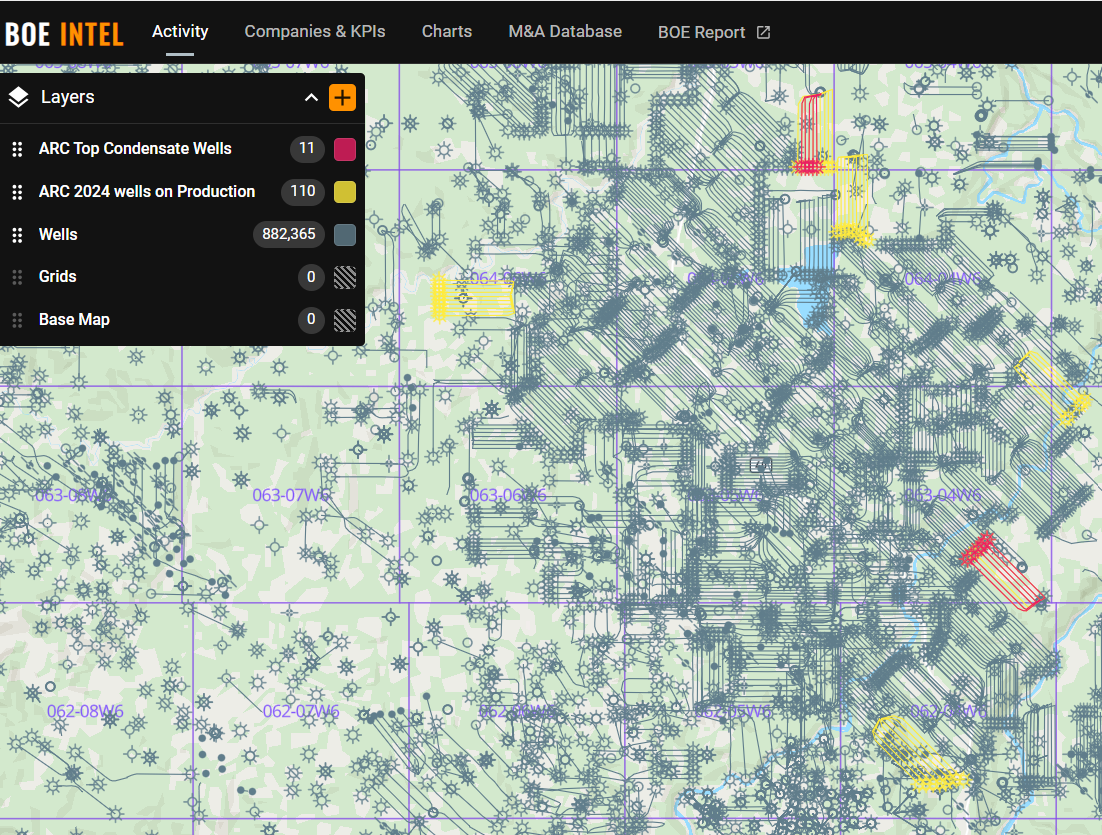
Task: Click the Layers stack icon
Action: tap(19, 97)
